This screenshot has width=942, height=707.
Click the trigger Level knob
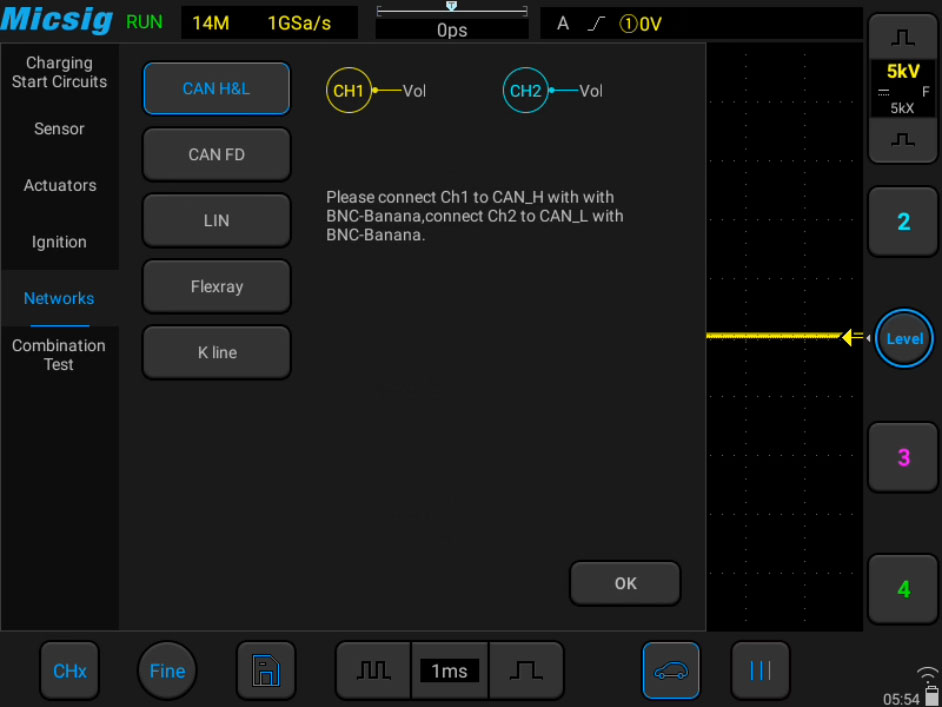point(904,338)
